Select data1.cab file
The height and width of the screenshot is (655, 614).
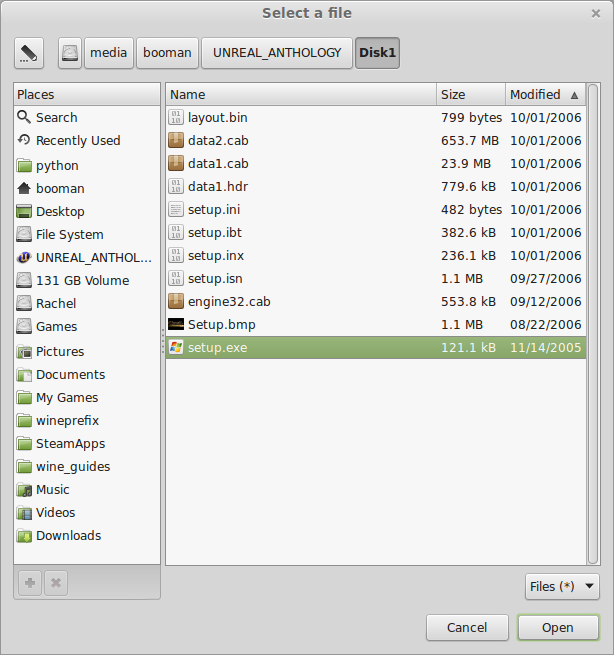376,163
